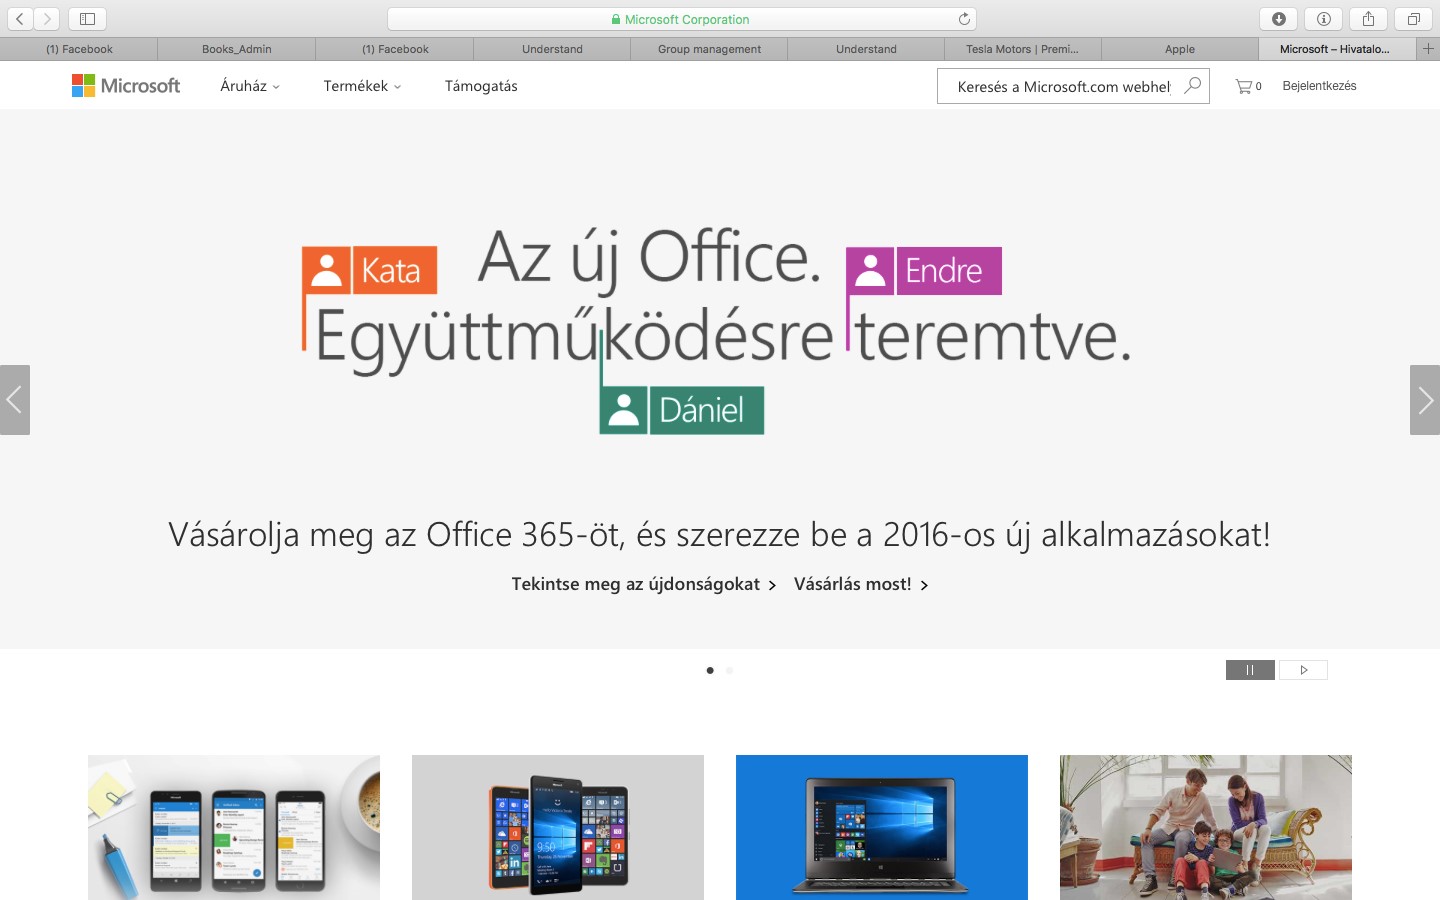Reload the Microsoft page
The image size is (1440, 900).
tap(964, 19)
